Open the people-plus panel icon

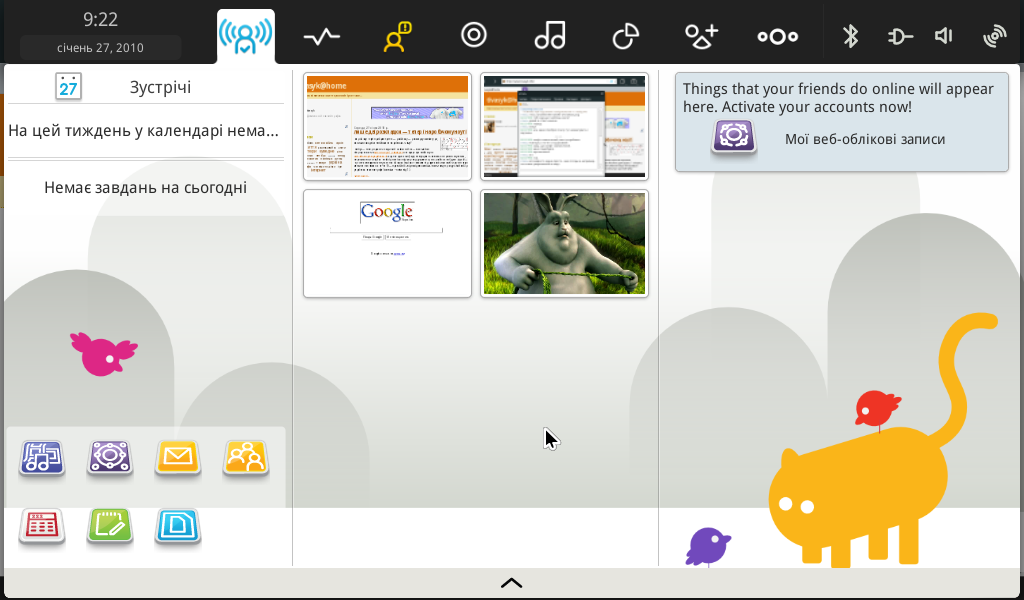[x=701, y=36]
